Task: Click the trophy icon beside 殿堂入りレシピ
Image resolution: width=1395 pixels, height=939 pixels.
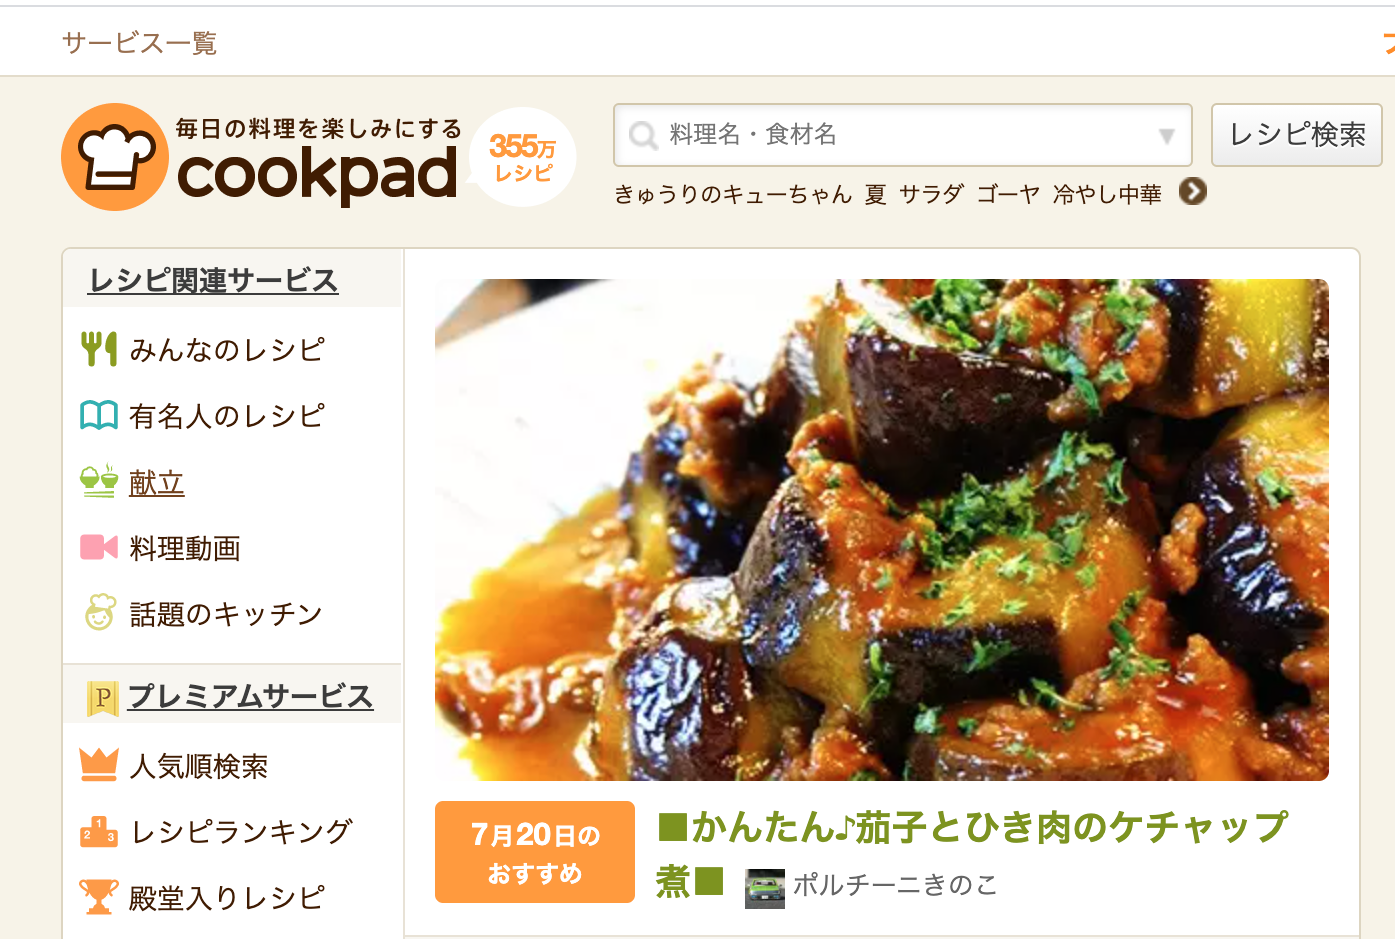Action: (99, 897)
